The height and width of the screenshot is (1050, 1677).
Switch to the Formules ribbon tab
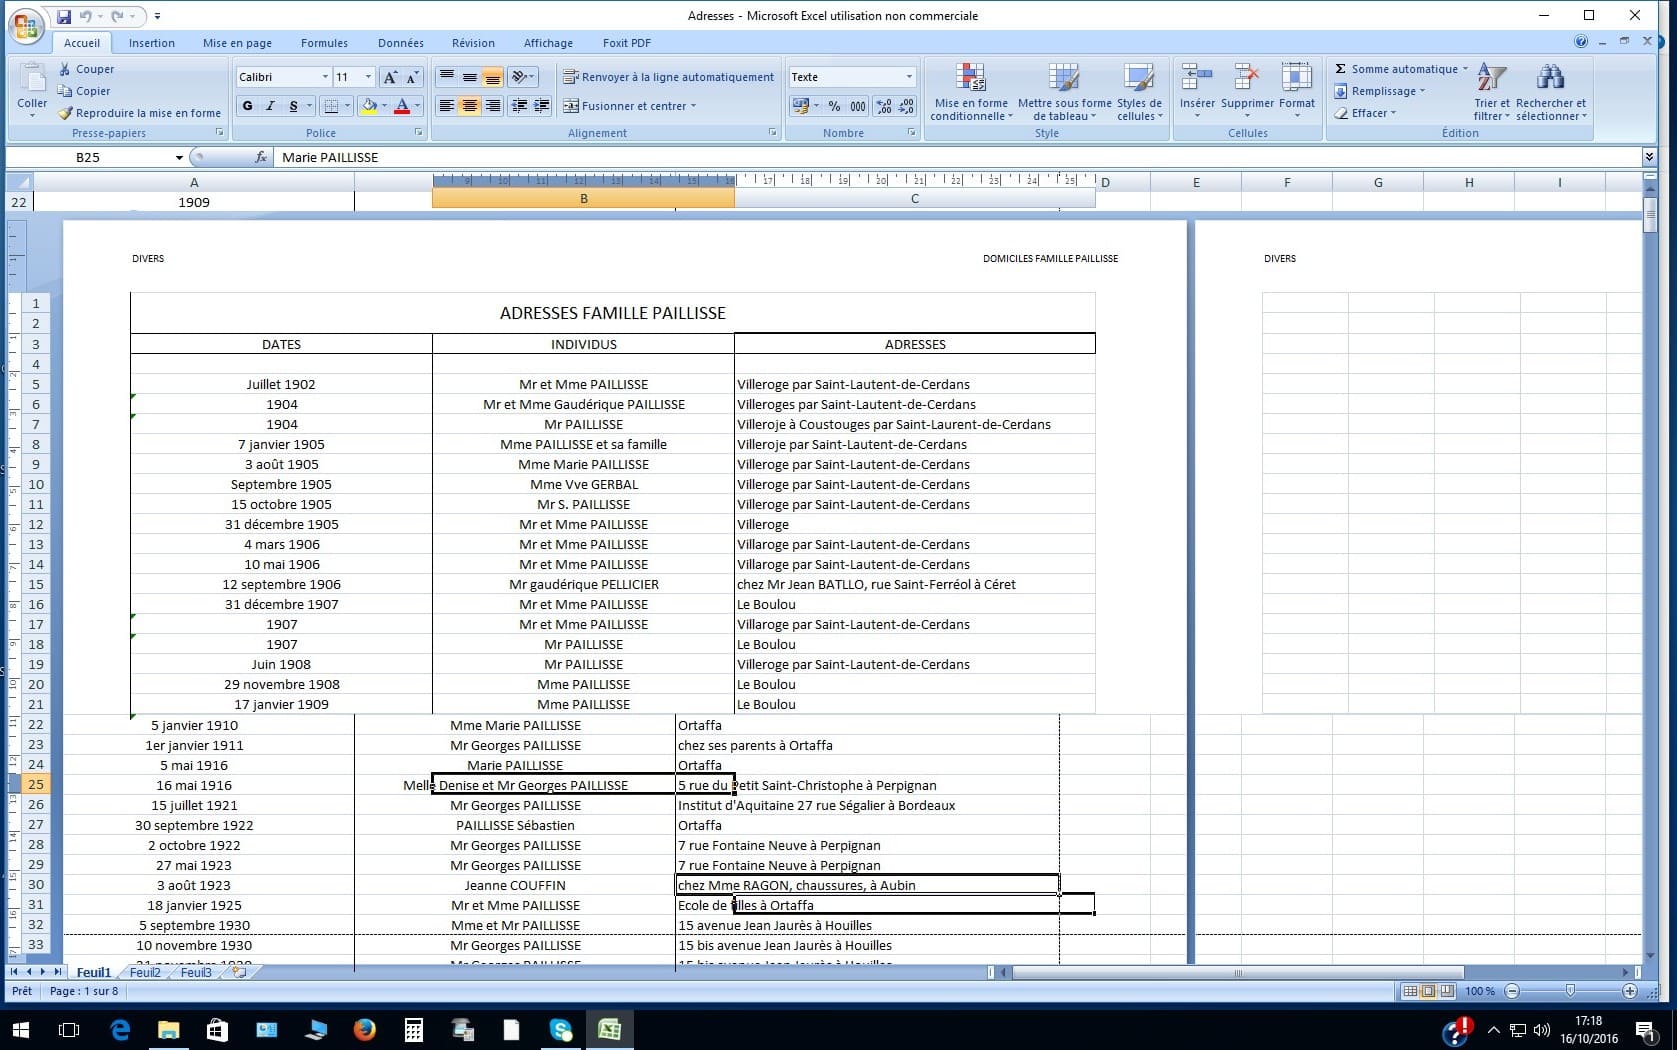point(324,43)
